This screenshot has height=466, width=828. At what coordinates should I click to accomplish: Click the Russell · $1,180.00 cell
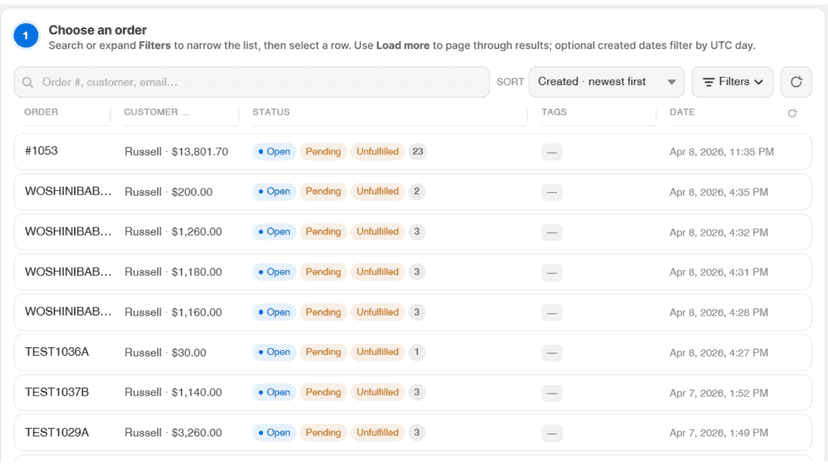173,272
